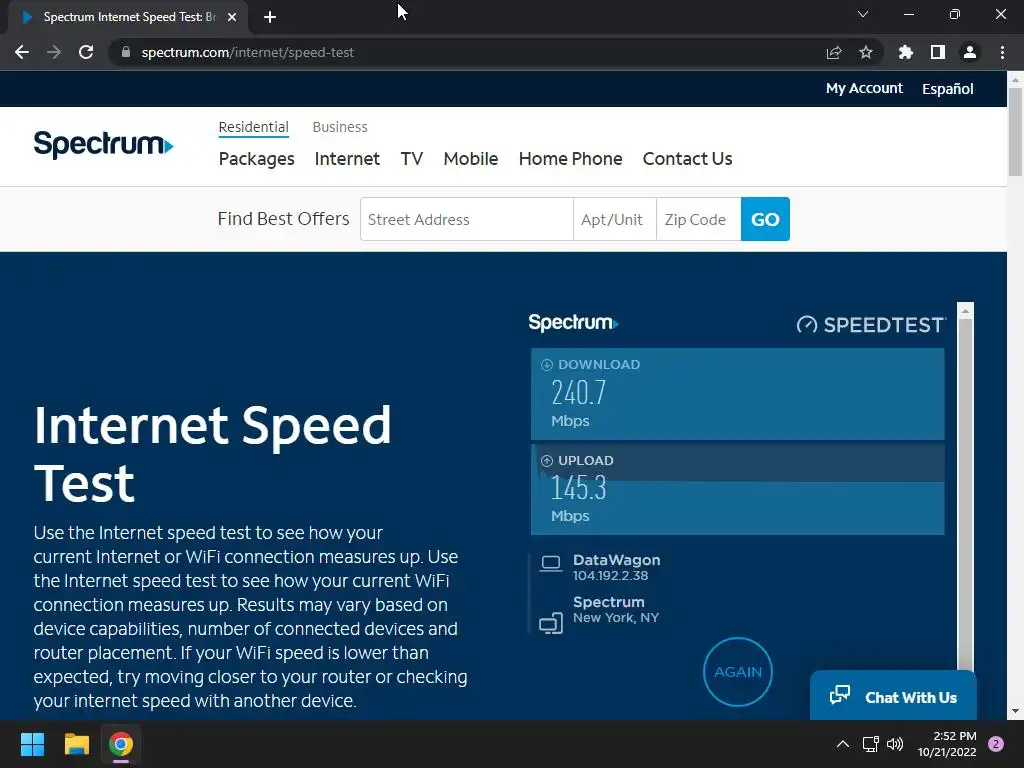Screen dimensions: 1024x768
Task: Open the TV menu
Action: pos(411,159)
